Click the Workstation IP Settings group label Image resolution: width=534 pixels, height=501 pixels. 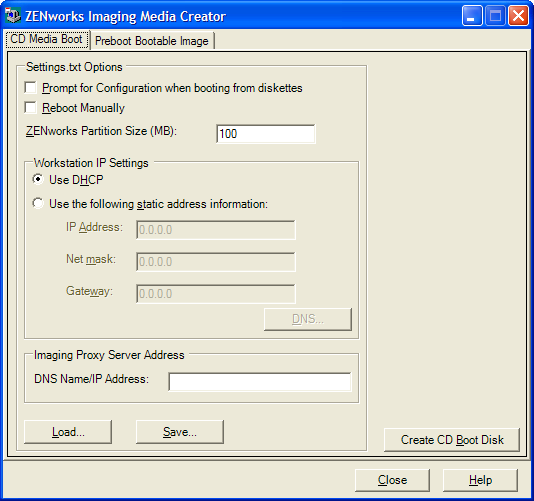pos(91,163)
